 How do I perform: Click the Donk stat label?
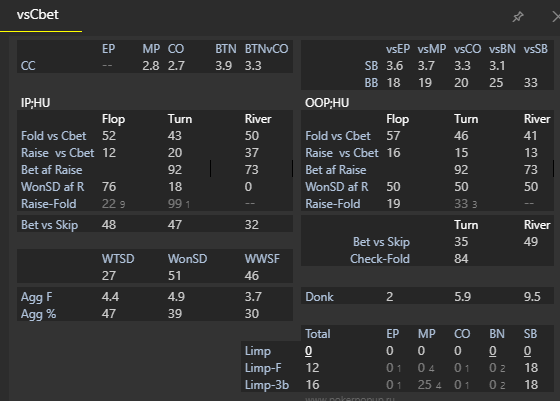[319, 297]
